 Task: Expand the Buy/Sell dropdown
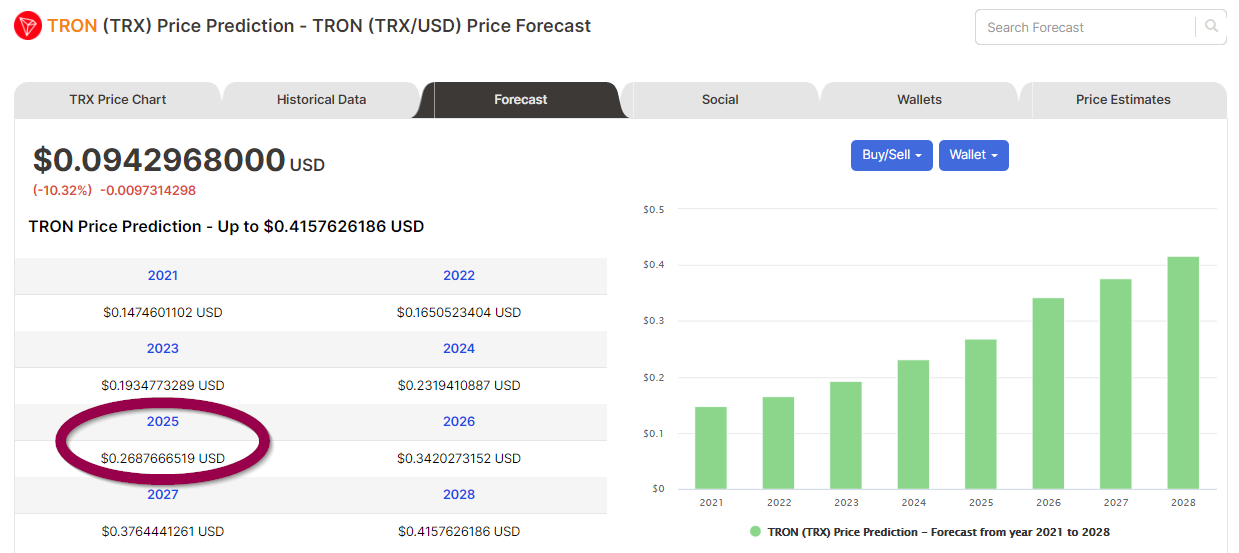892,155
